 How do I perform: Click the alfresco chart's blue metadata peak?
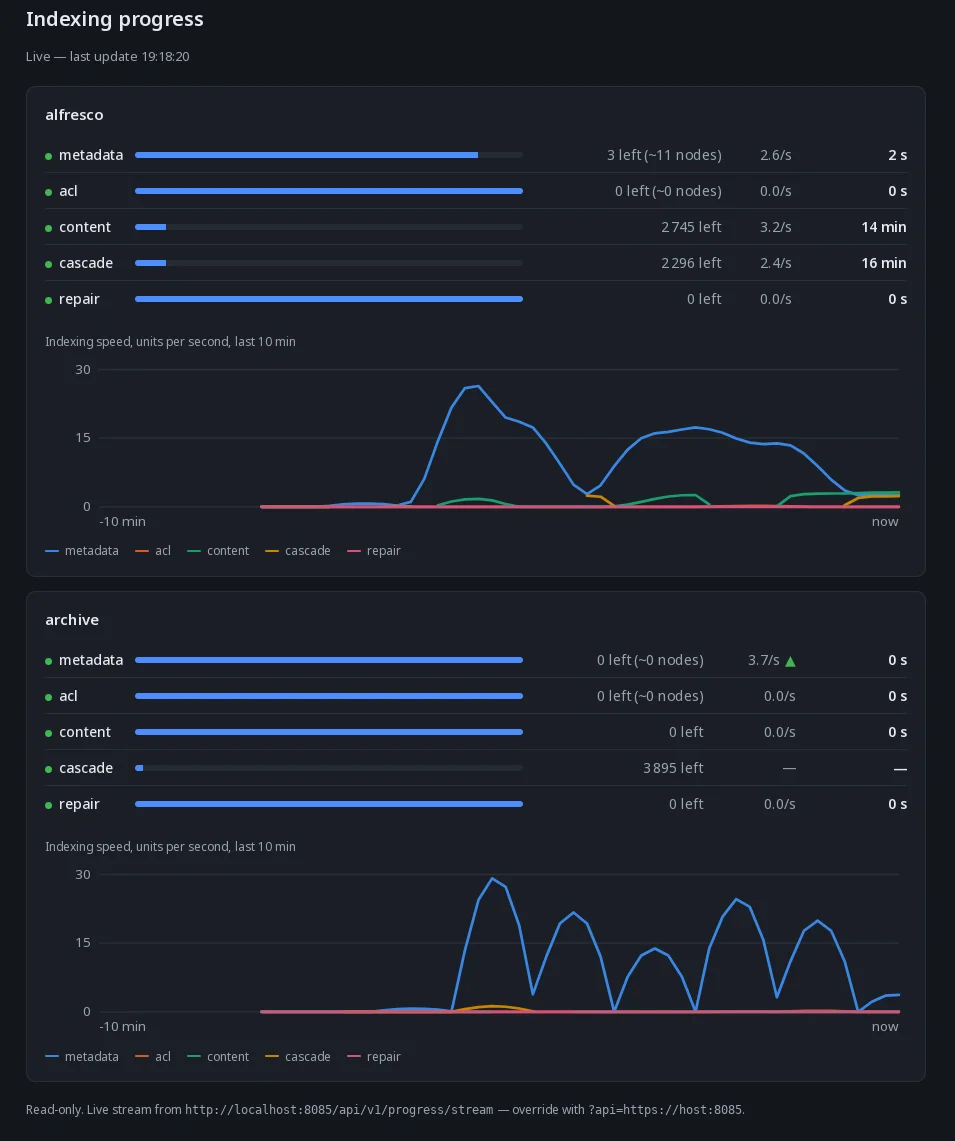click(x=477, y=386)
